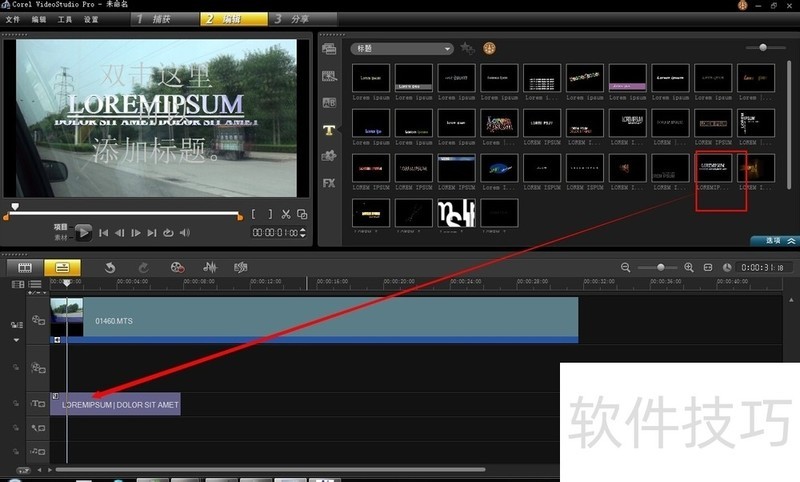This screenshot has width=800, height=482.
Task: Select the 2 编辑 step tab
Action: pos(234,19)
